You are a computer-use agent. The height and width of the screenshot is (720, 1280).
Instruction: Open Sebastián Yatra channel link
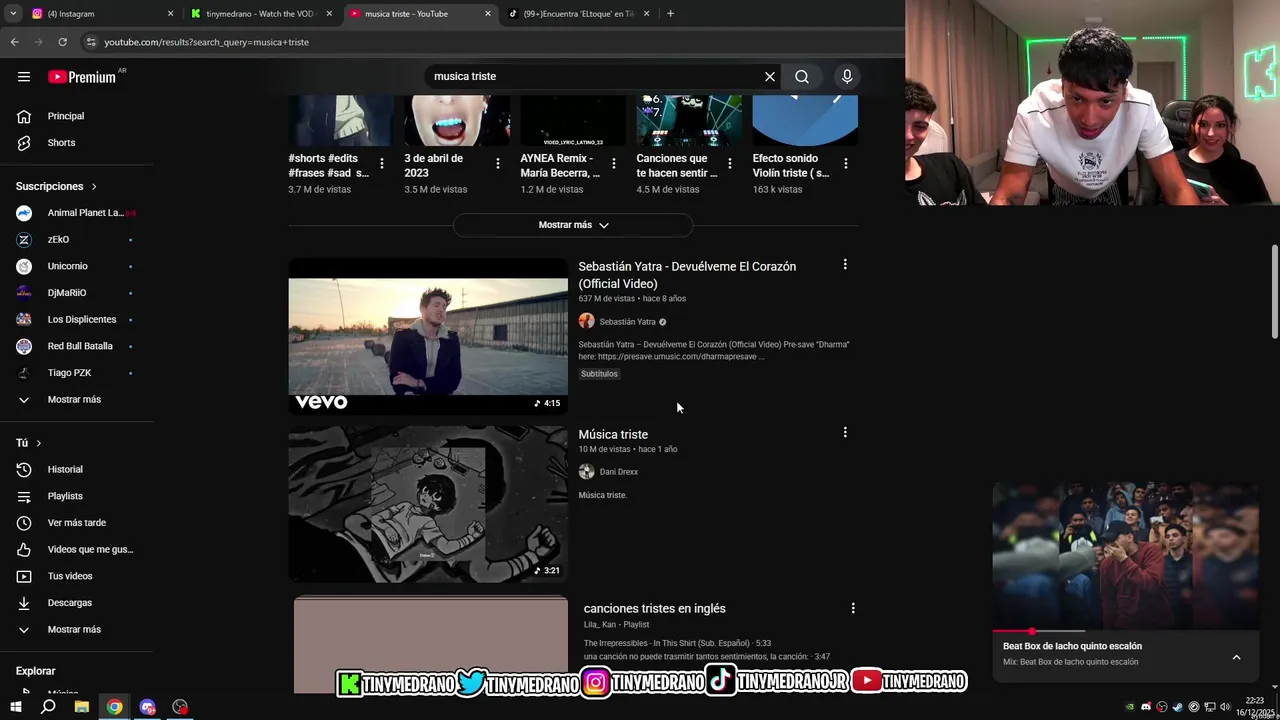[627, 322]
